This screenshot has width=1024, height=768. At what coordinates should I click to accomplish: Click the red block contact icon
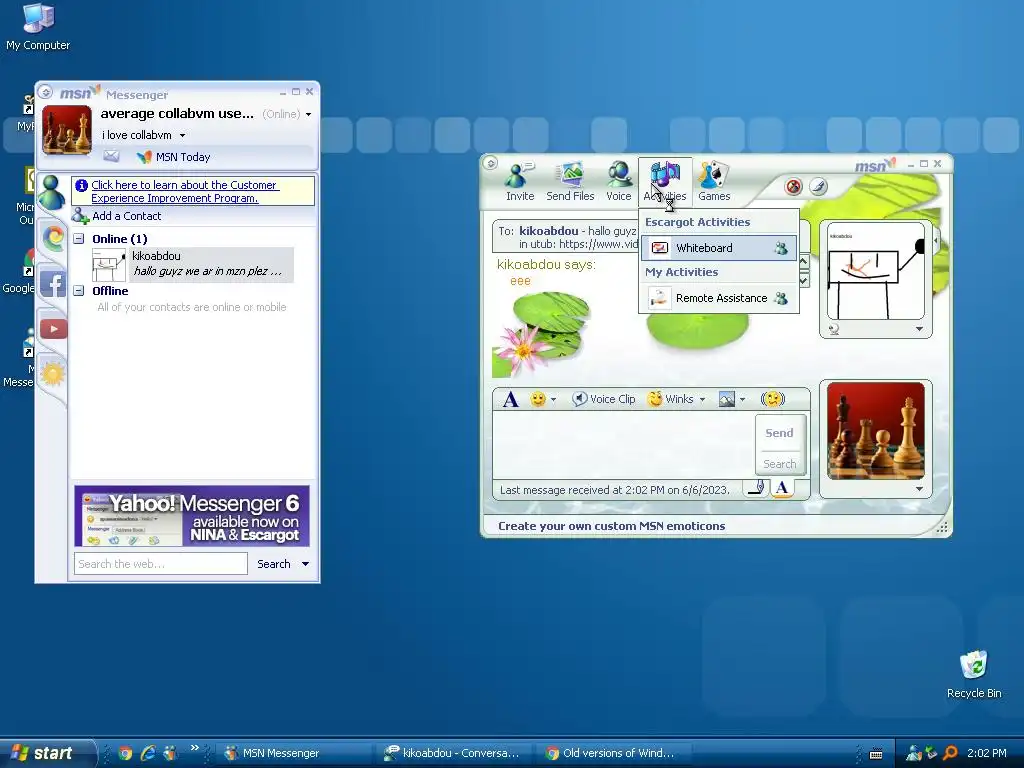(793, 187)
